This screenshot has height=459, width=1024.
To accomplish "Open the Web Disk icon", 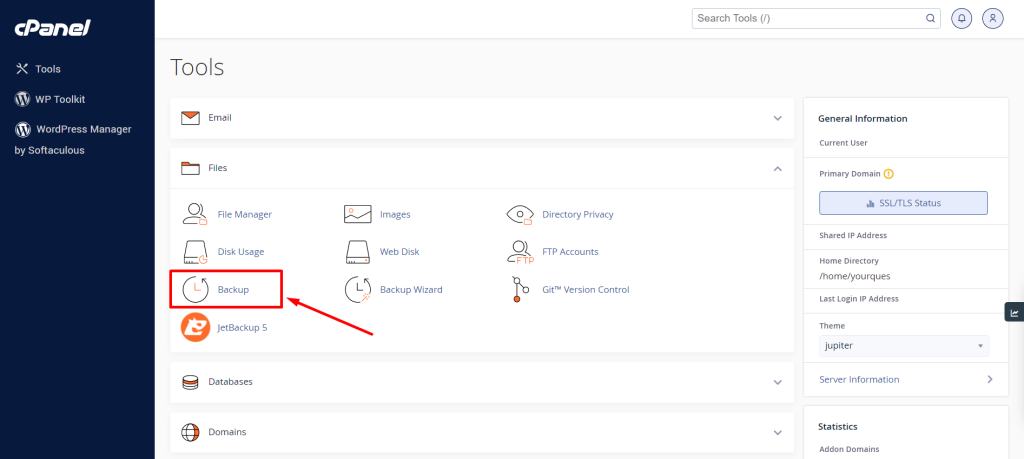I will tap(357, 251).
